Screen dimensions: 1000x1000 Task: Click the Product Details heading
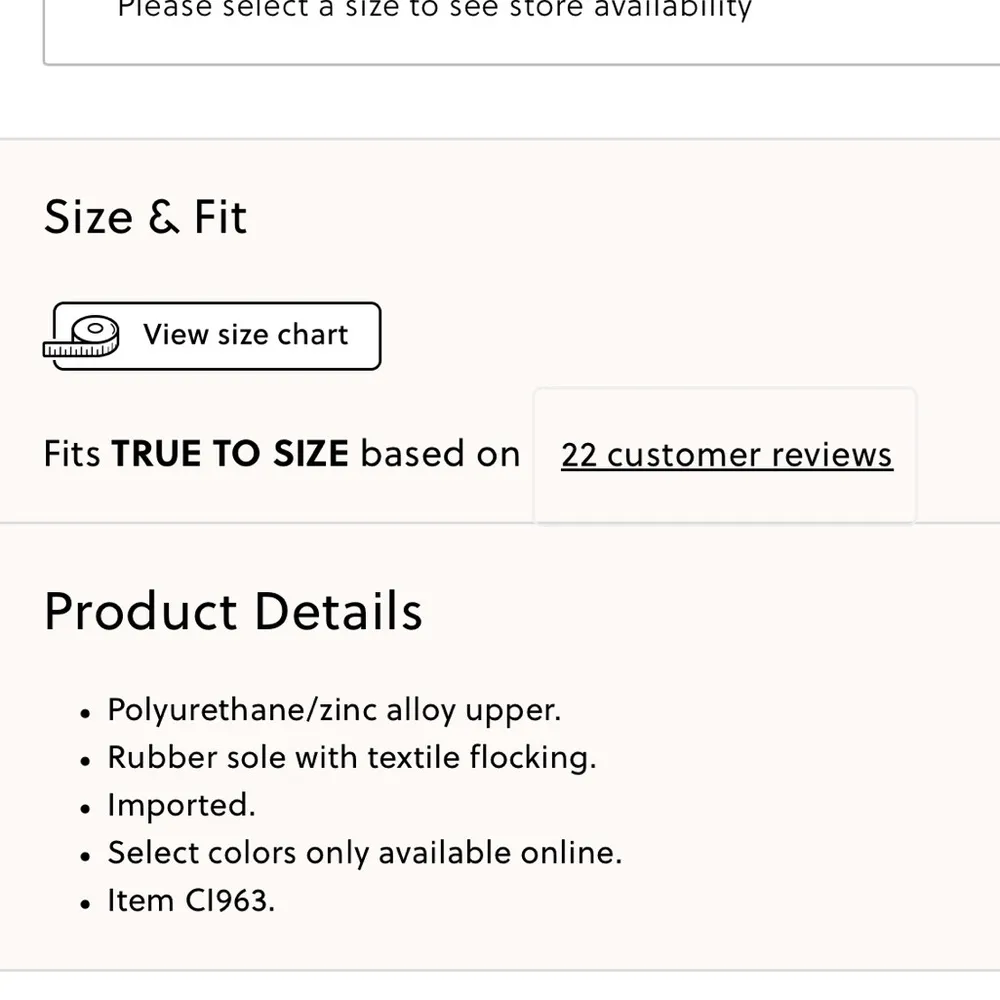[232, 611]
